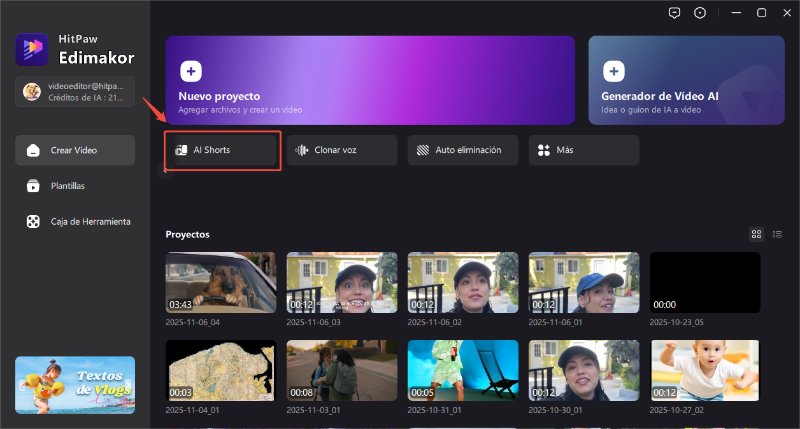Image resolution: width=800 pixels, height=429 pixels.
Task: Open black project thumbnail 2025-10-23_05
Action: click(705, 282)
